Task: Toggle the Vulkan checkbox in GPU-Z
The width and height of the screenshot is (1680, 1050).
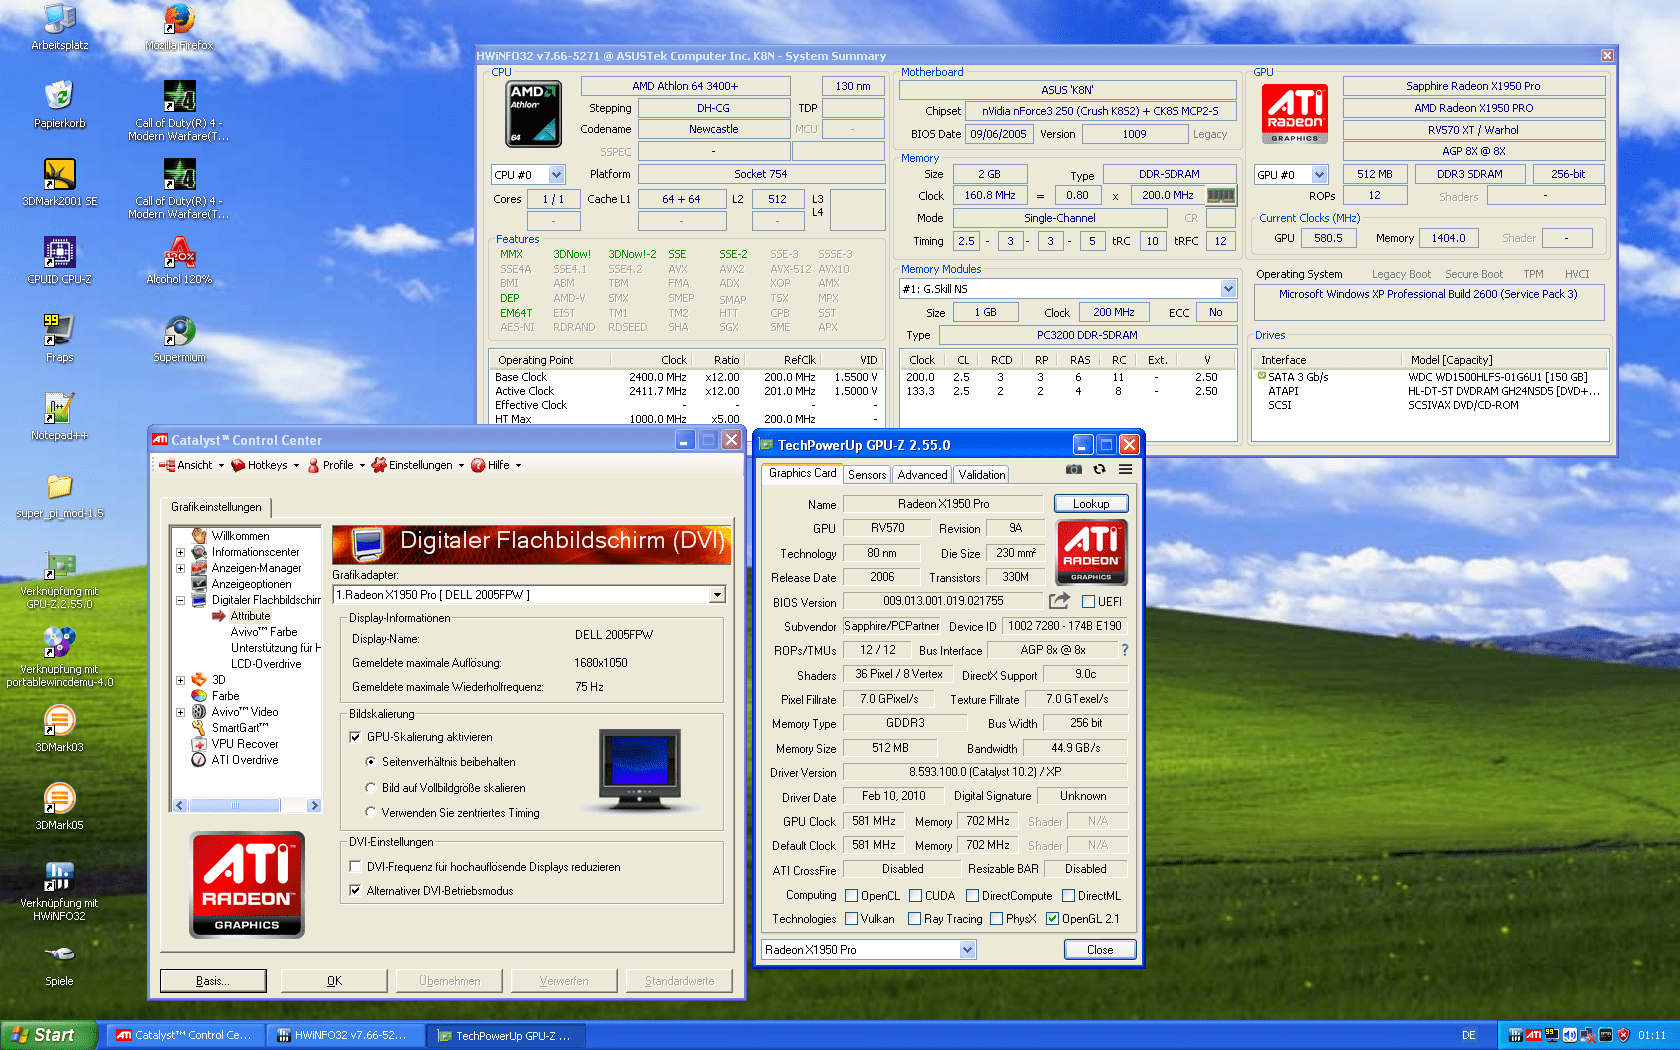Action: tap(852, 919)
